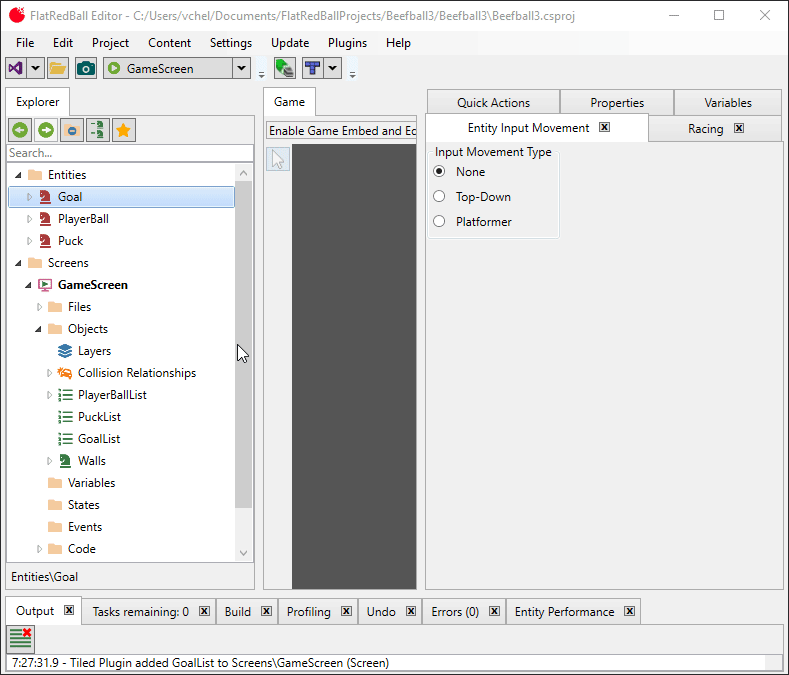Viewport: 789px width, 675px height.
Task: Open the Plugins menu
Action: pyautogui.click(x=347, y=43)
